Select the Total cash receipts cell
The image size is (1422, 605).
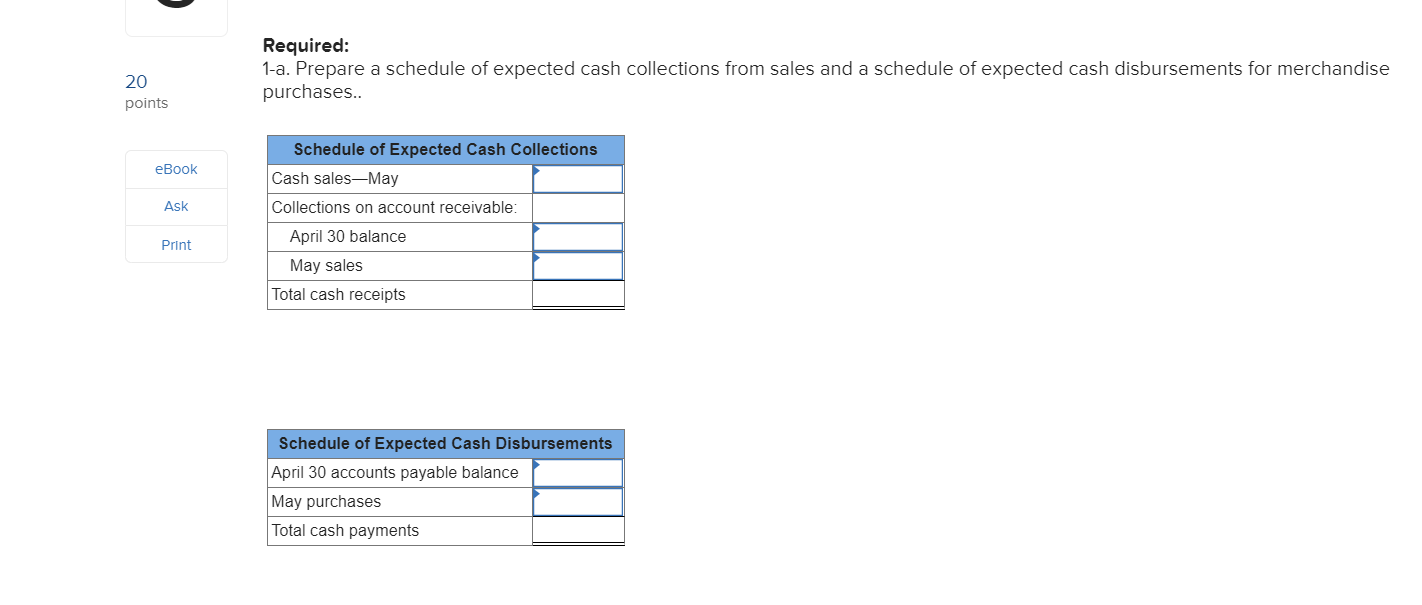[578, 294]
